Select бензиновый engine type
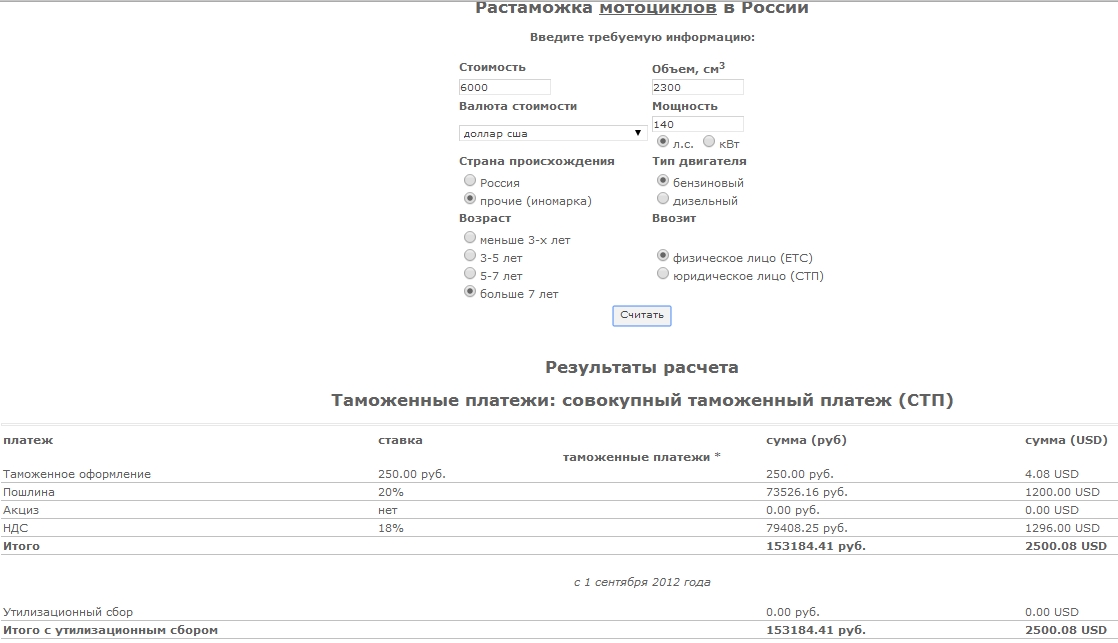Viewport: 1118px width, 643px height. 663,181
